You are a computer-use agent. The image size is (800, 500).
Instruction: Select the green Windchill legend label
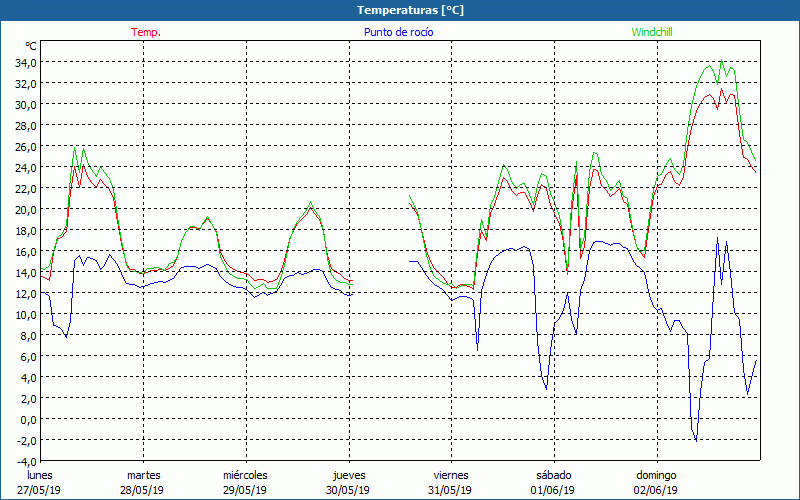coord(652,32)
